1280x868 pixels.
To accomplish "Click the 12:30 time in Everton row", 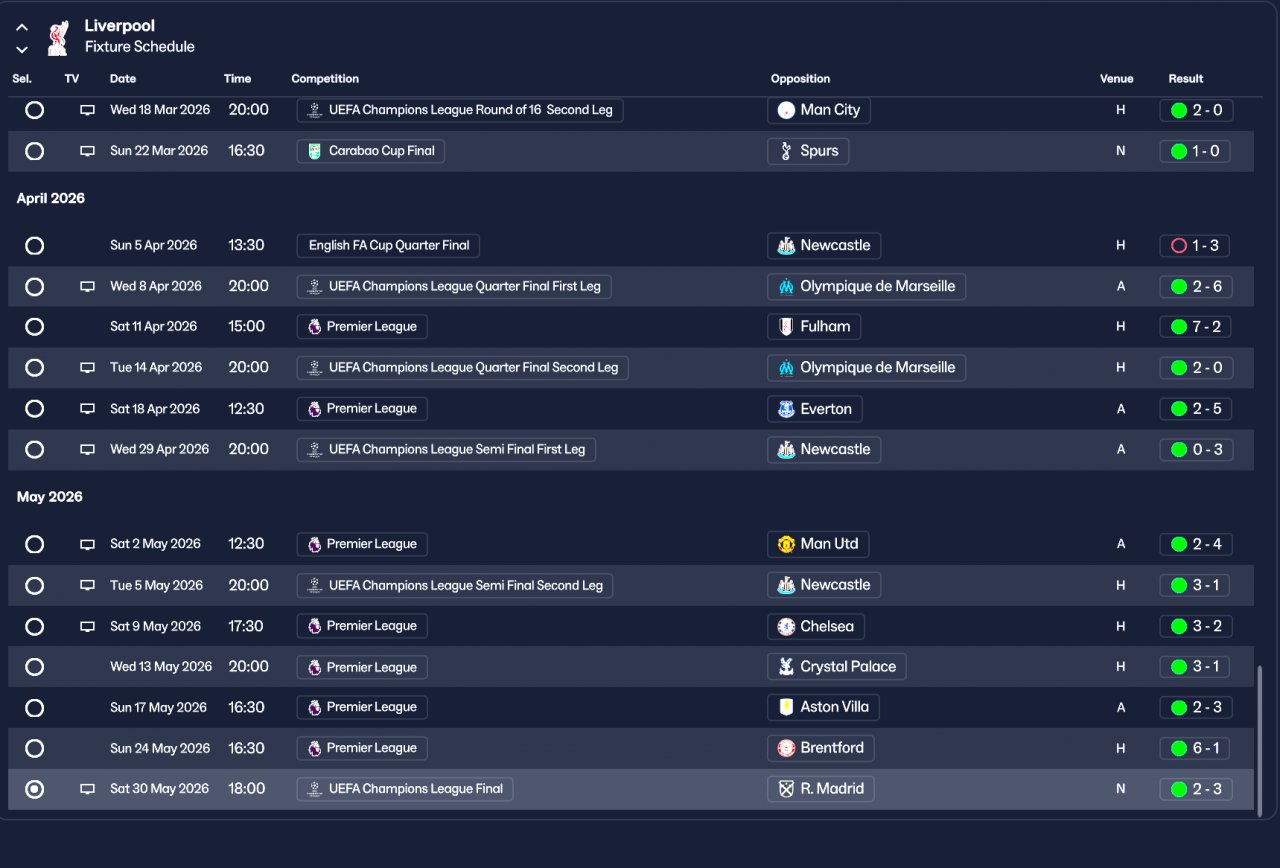I will coord(247,409).
